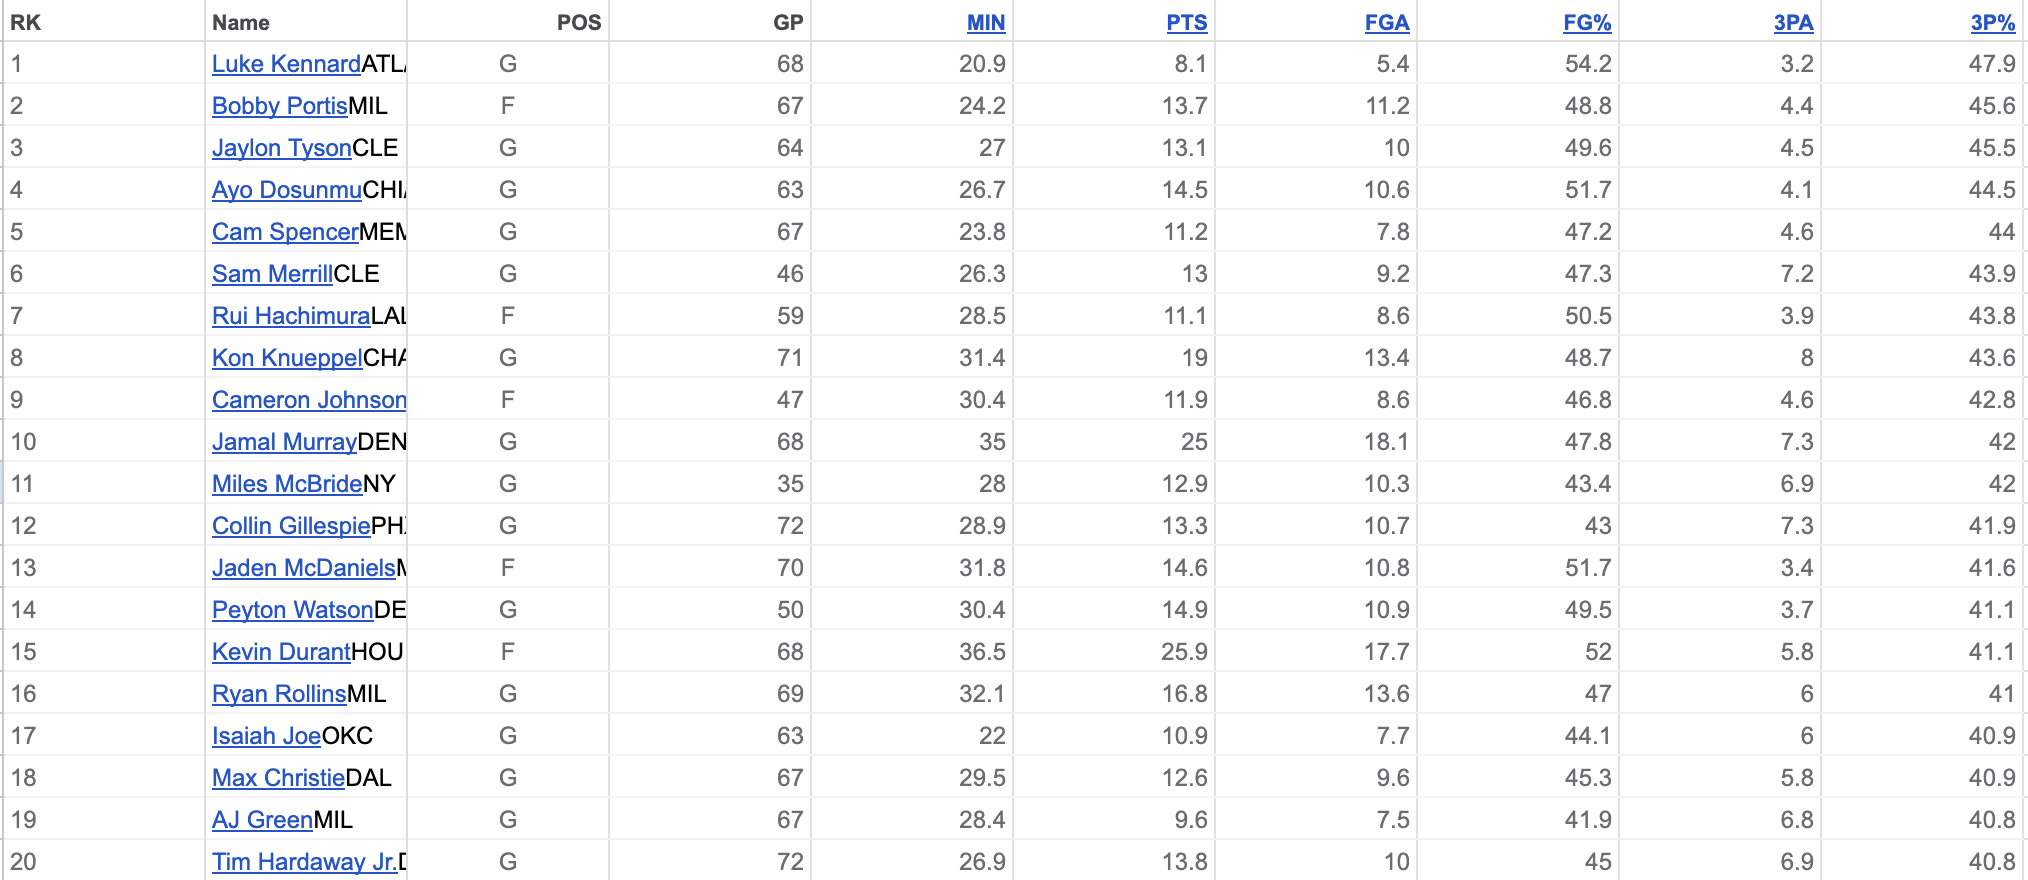Screen dimensions: 2028x880
Task: Open Kon Knueppel's profile link
Action: [287, 358]
